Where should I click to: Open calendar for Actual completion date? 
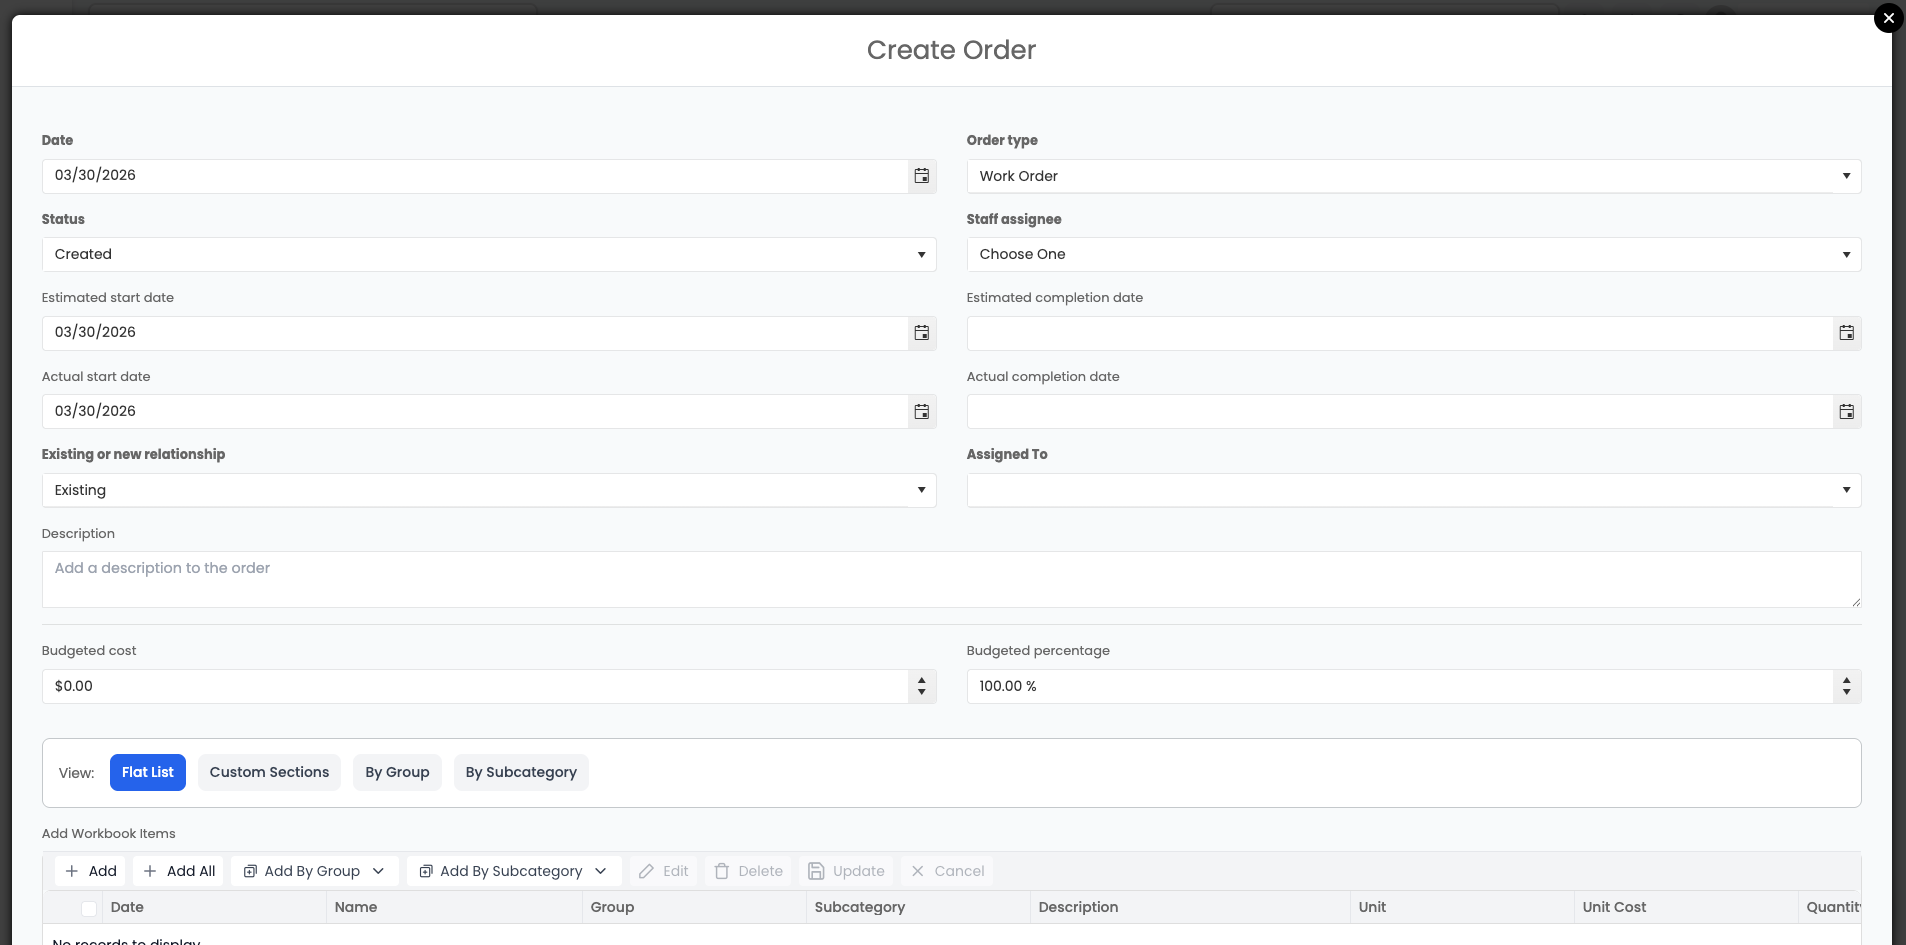pos(1846,412)
